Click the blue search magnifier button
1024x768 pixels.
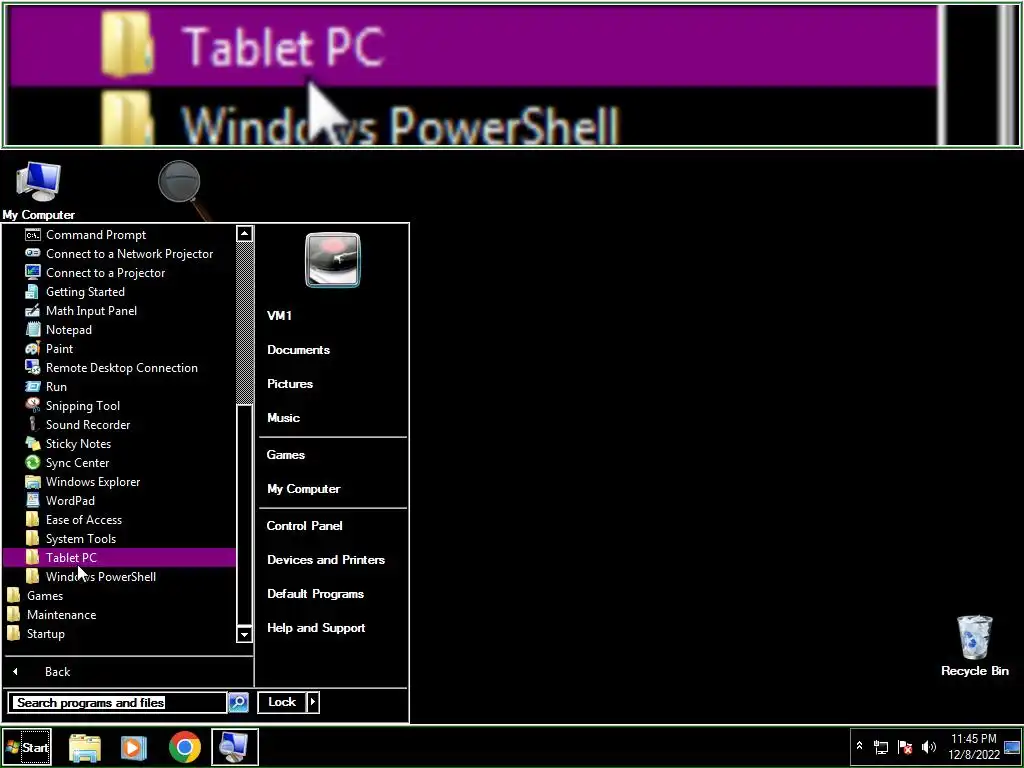coord(238,703)
